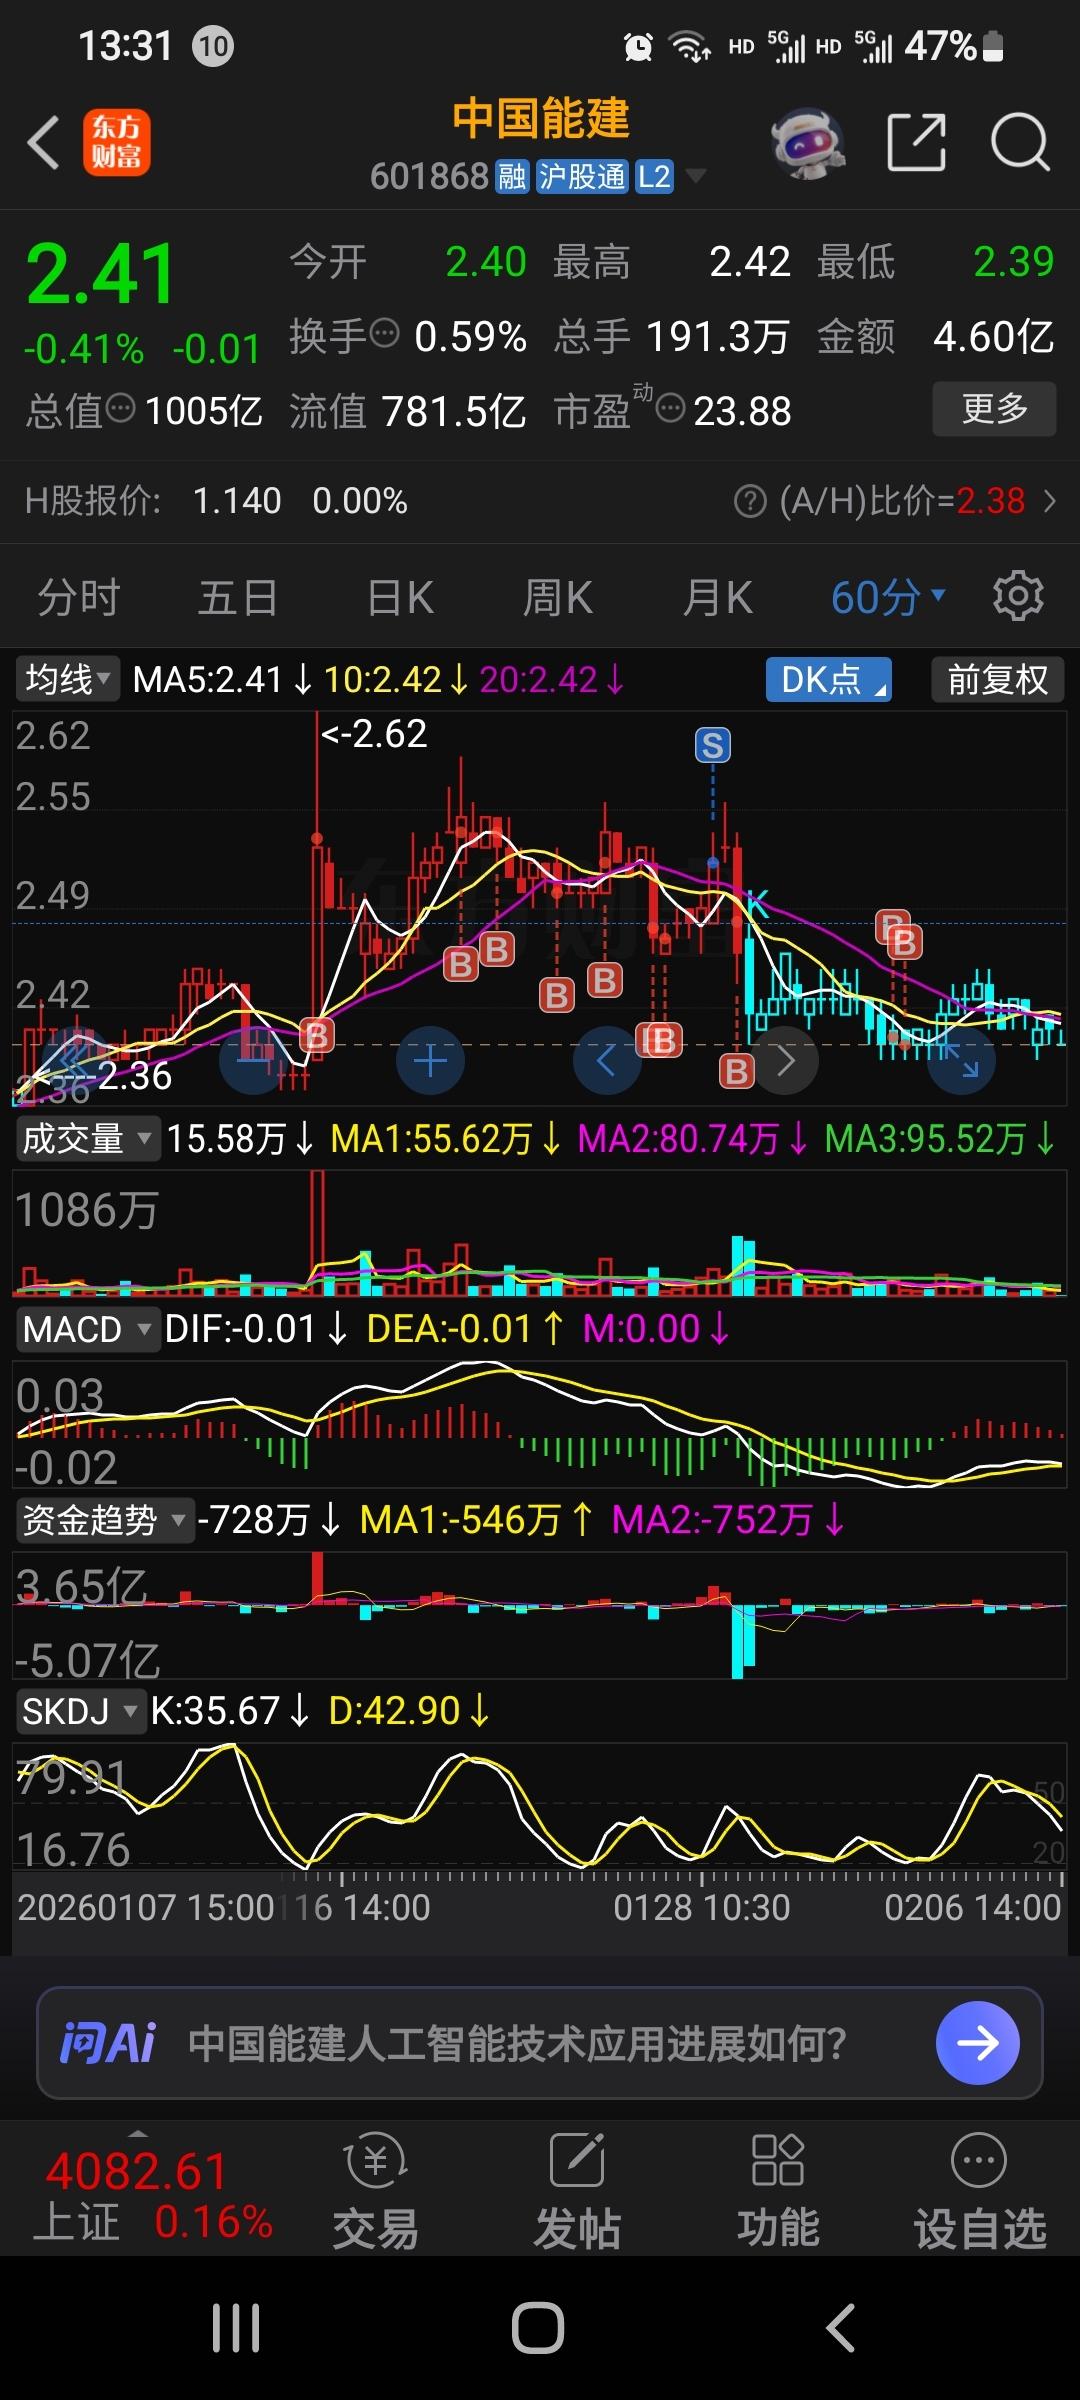
Task: Zoom out chart with minus circle
Action: [x=253, y=1060]
